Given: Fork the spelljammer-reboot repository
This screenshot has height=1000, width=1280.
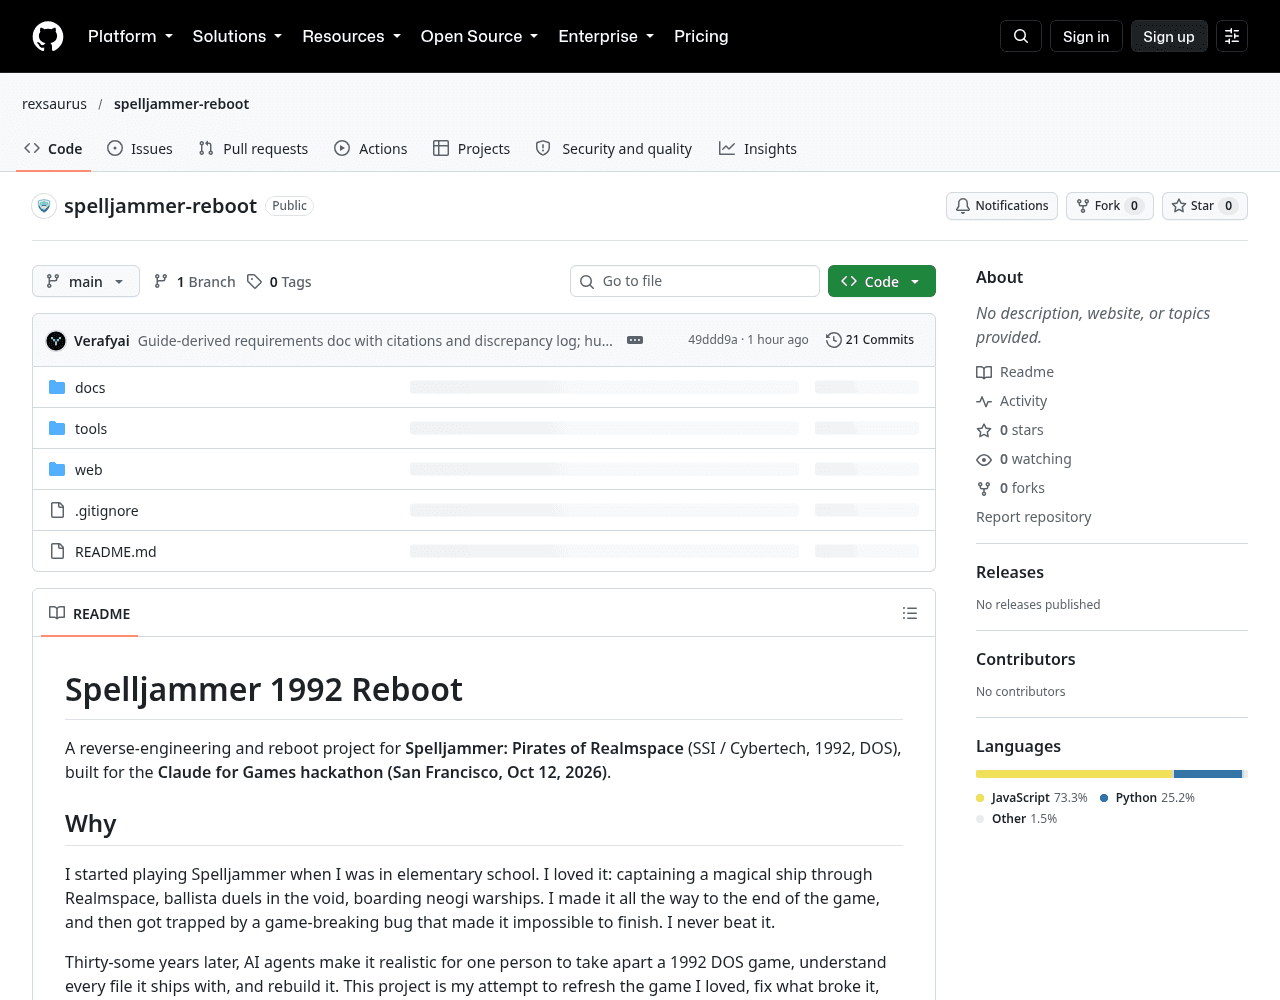Looking at the screenshot, I should coord(1110,206).
